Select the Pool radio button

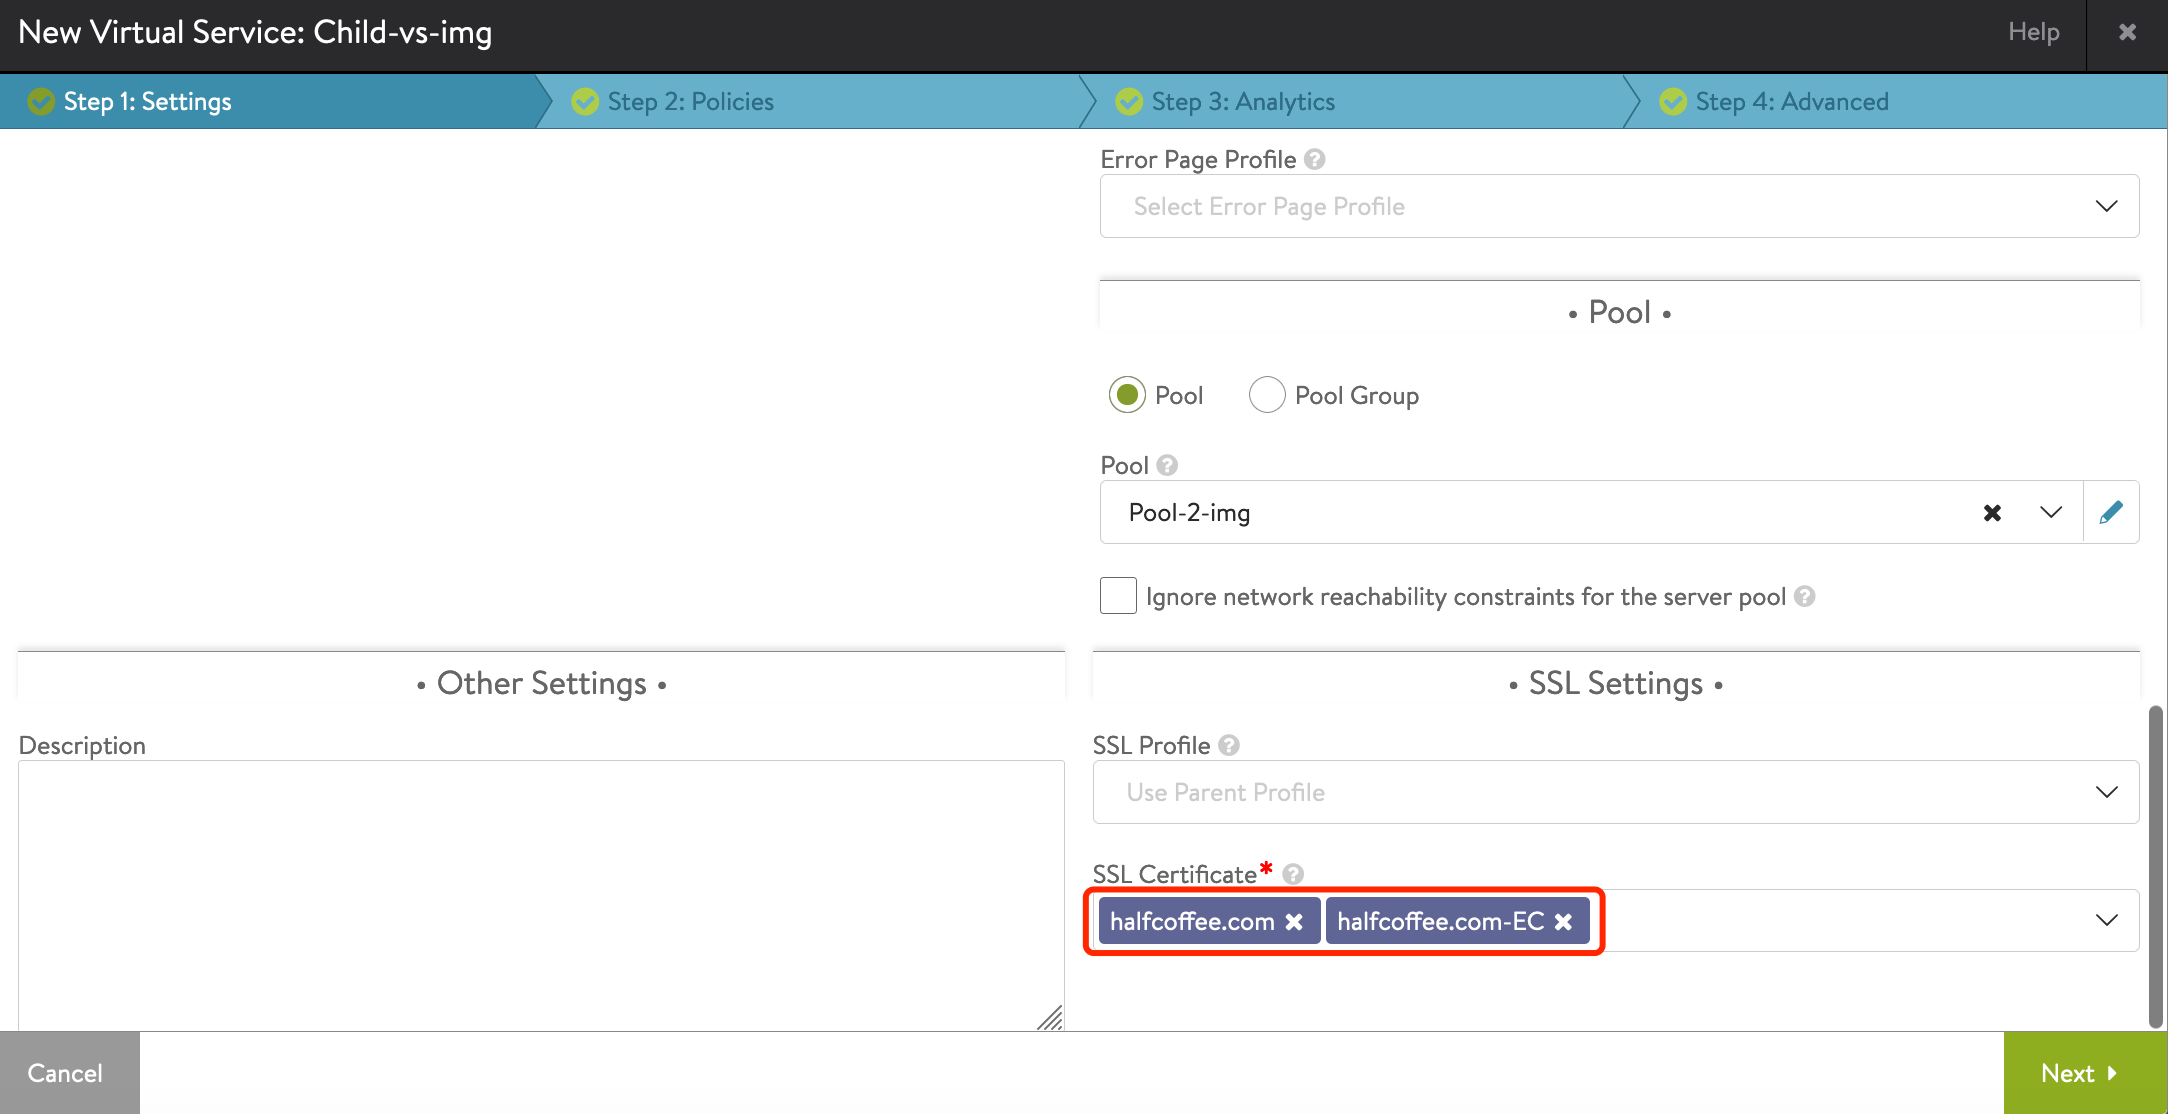click(x=1127, y=395)
